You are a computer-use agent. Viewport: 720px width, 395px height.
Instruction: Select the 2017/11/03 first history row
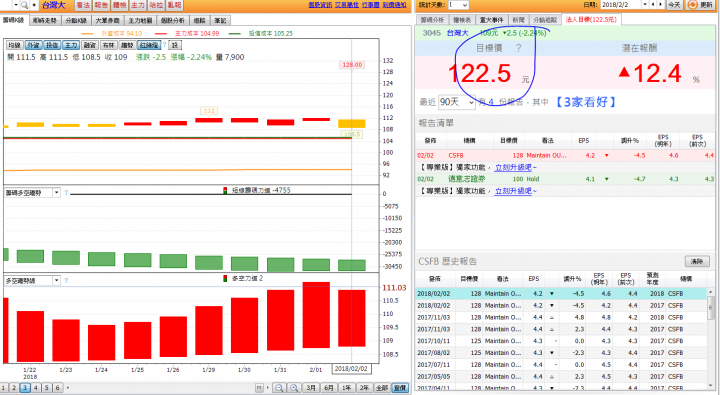coord(561,317)
